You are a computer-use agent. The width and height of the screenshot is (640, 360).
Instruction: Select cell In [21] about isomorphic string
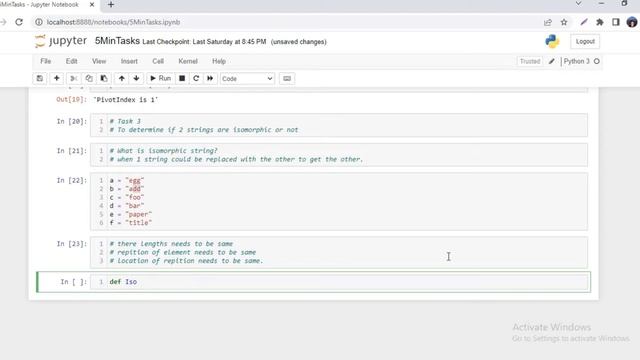coord(339,155)
